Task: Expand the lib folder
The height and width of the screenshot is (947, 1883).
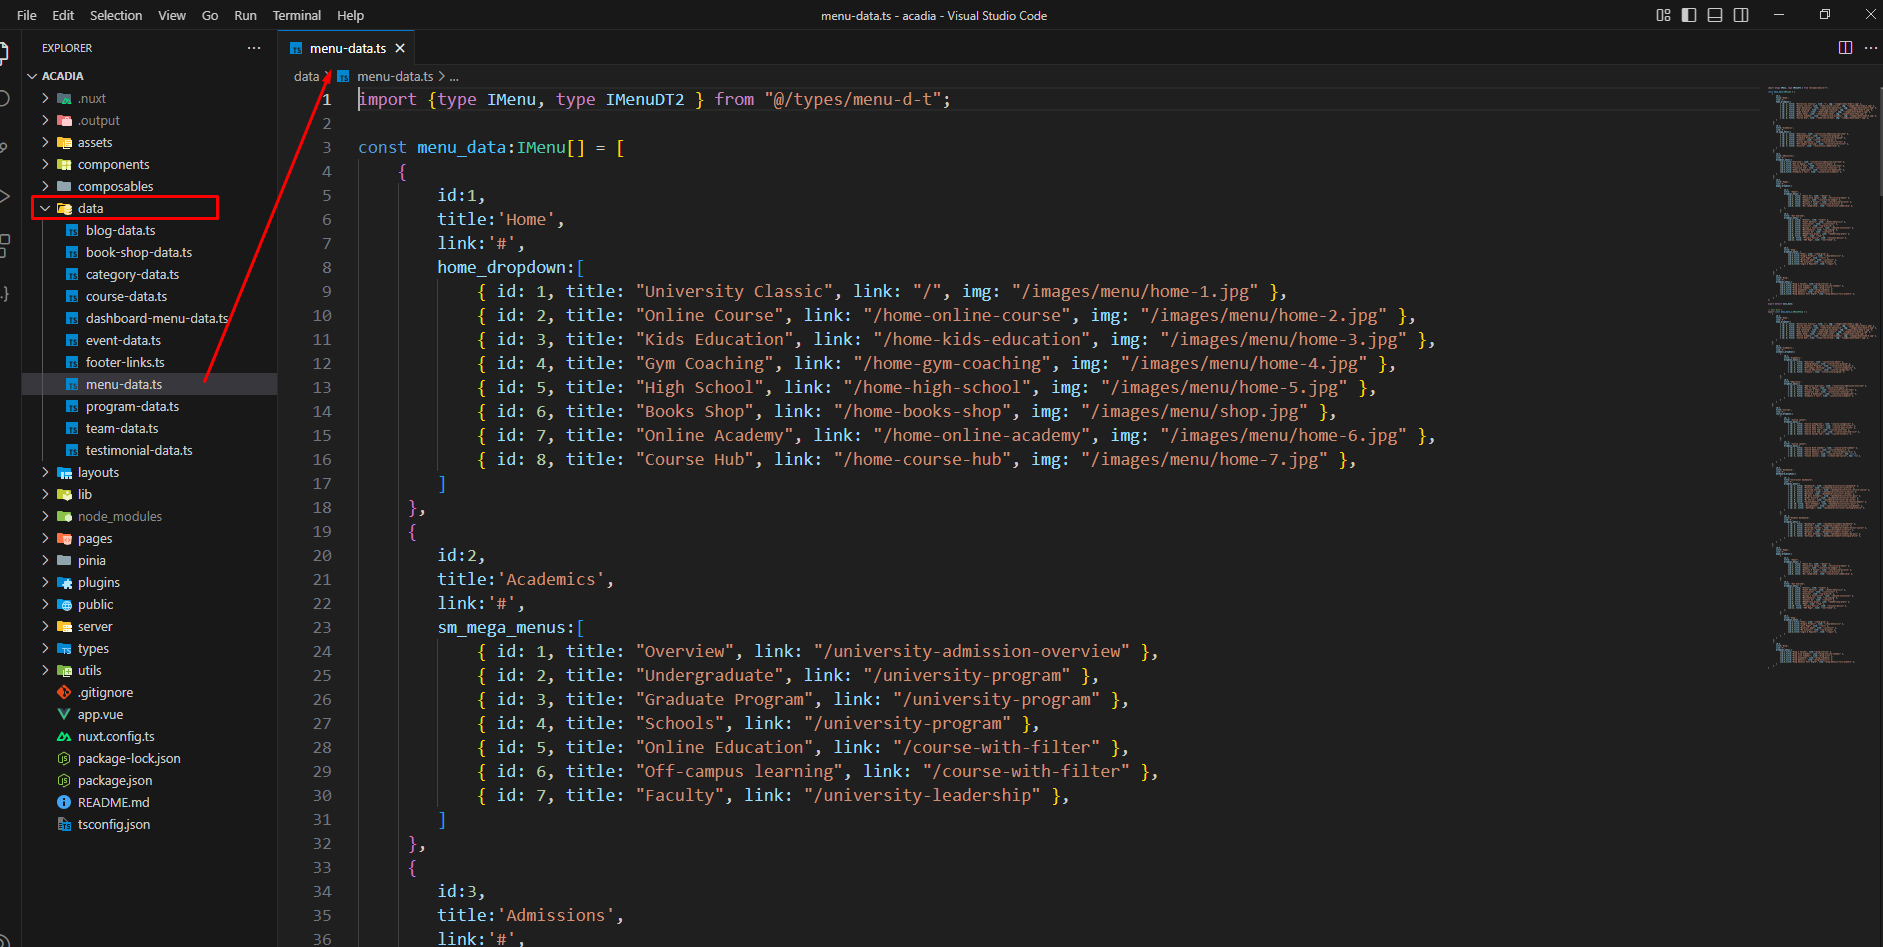Action: [x=150, y=494]
